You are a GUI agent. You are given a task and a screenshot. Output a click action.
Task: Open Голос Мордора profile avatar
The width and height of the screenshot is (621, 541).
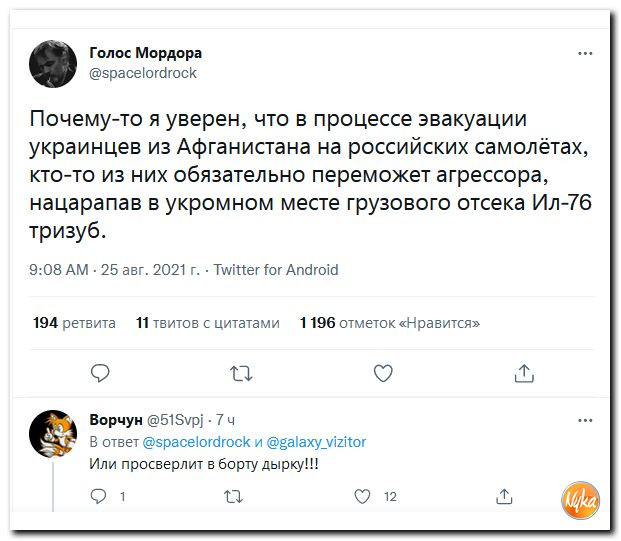55,63
